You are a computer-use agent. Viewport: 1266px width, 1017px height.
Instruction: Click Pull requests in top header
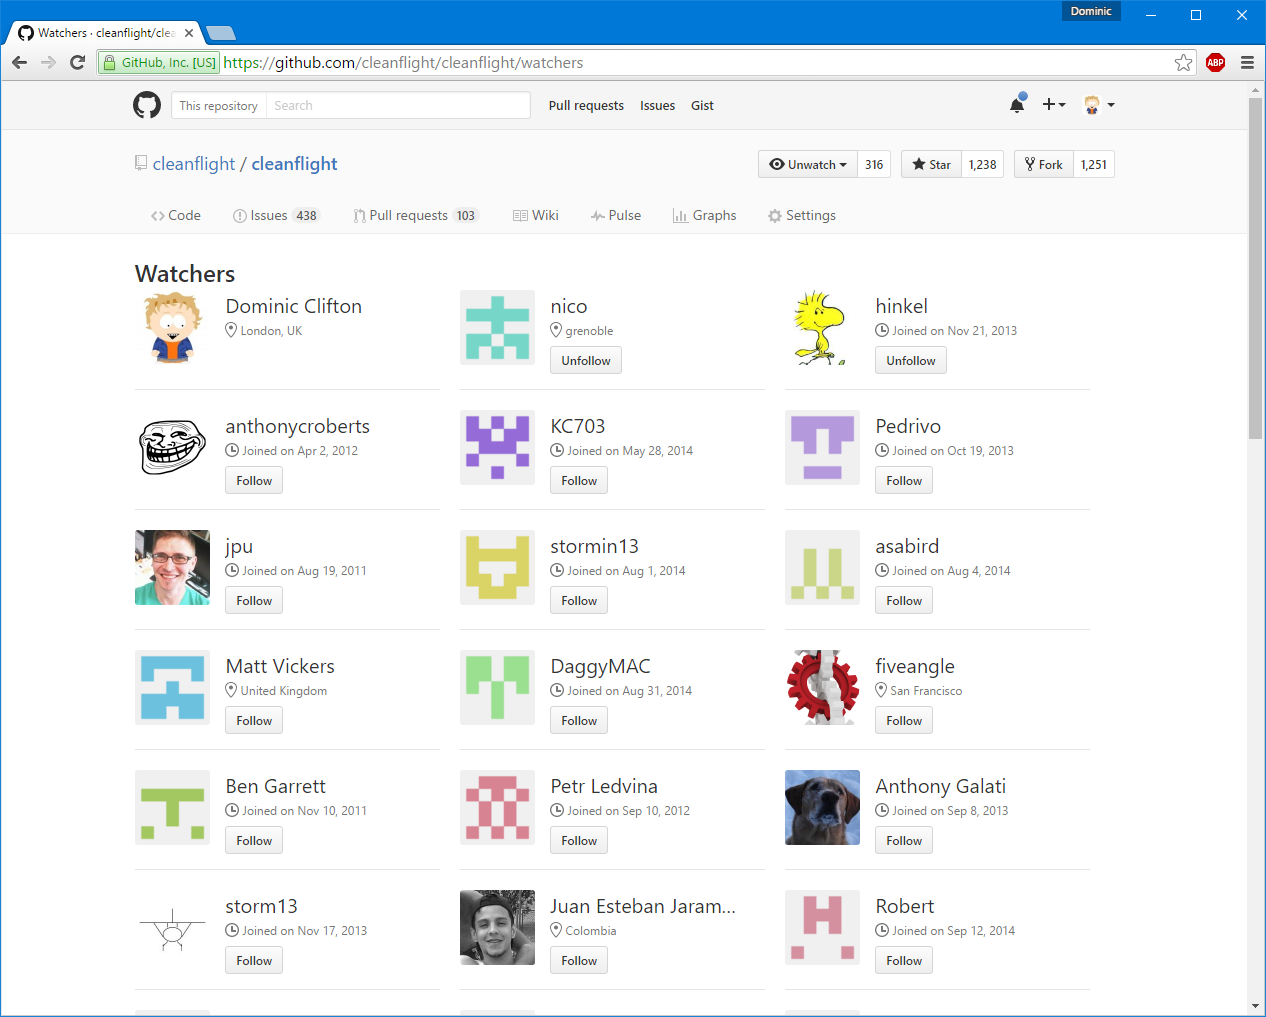click(x=586, y=105)
